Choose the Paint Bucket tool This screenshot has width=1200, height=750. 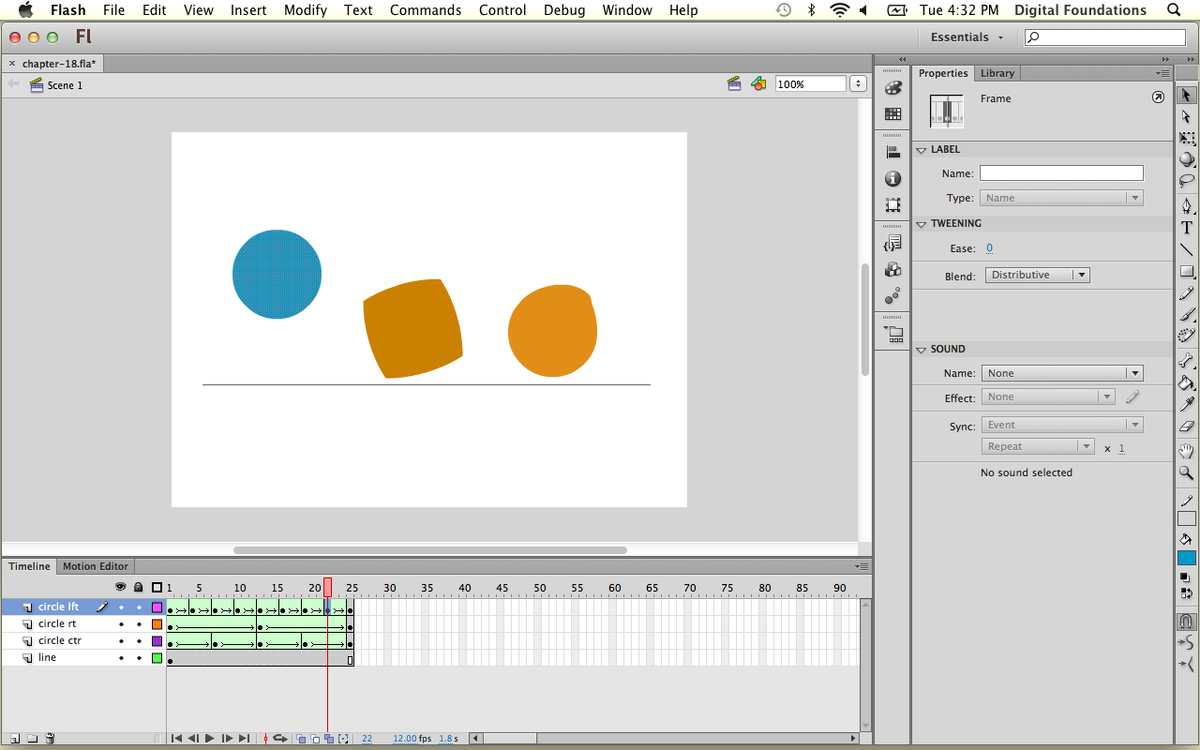(1187, 382)
